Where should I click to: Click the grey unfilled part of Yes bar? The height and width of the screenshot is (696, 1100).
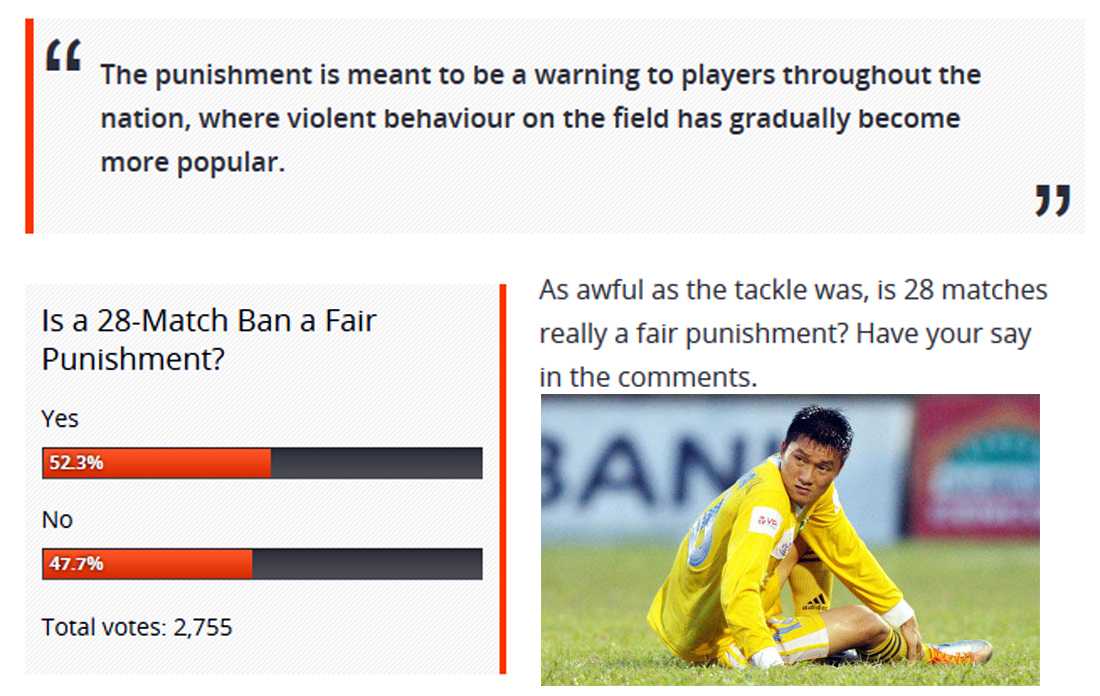376,463
